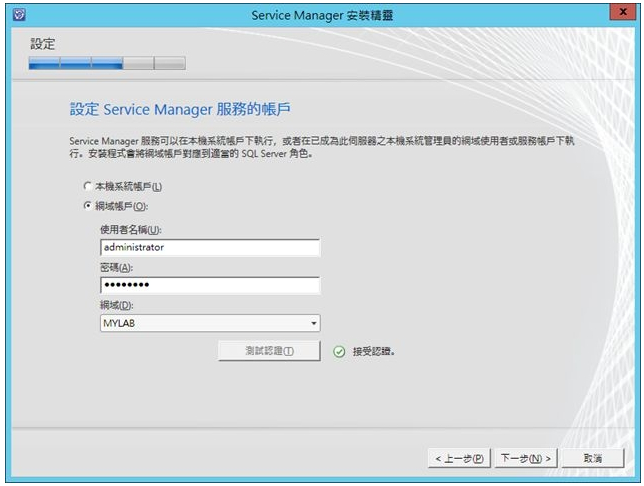
Task: Cancel setup with the 取消 button
Action: click(x=594, y=458)
